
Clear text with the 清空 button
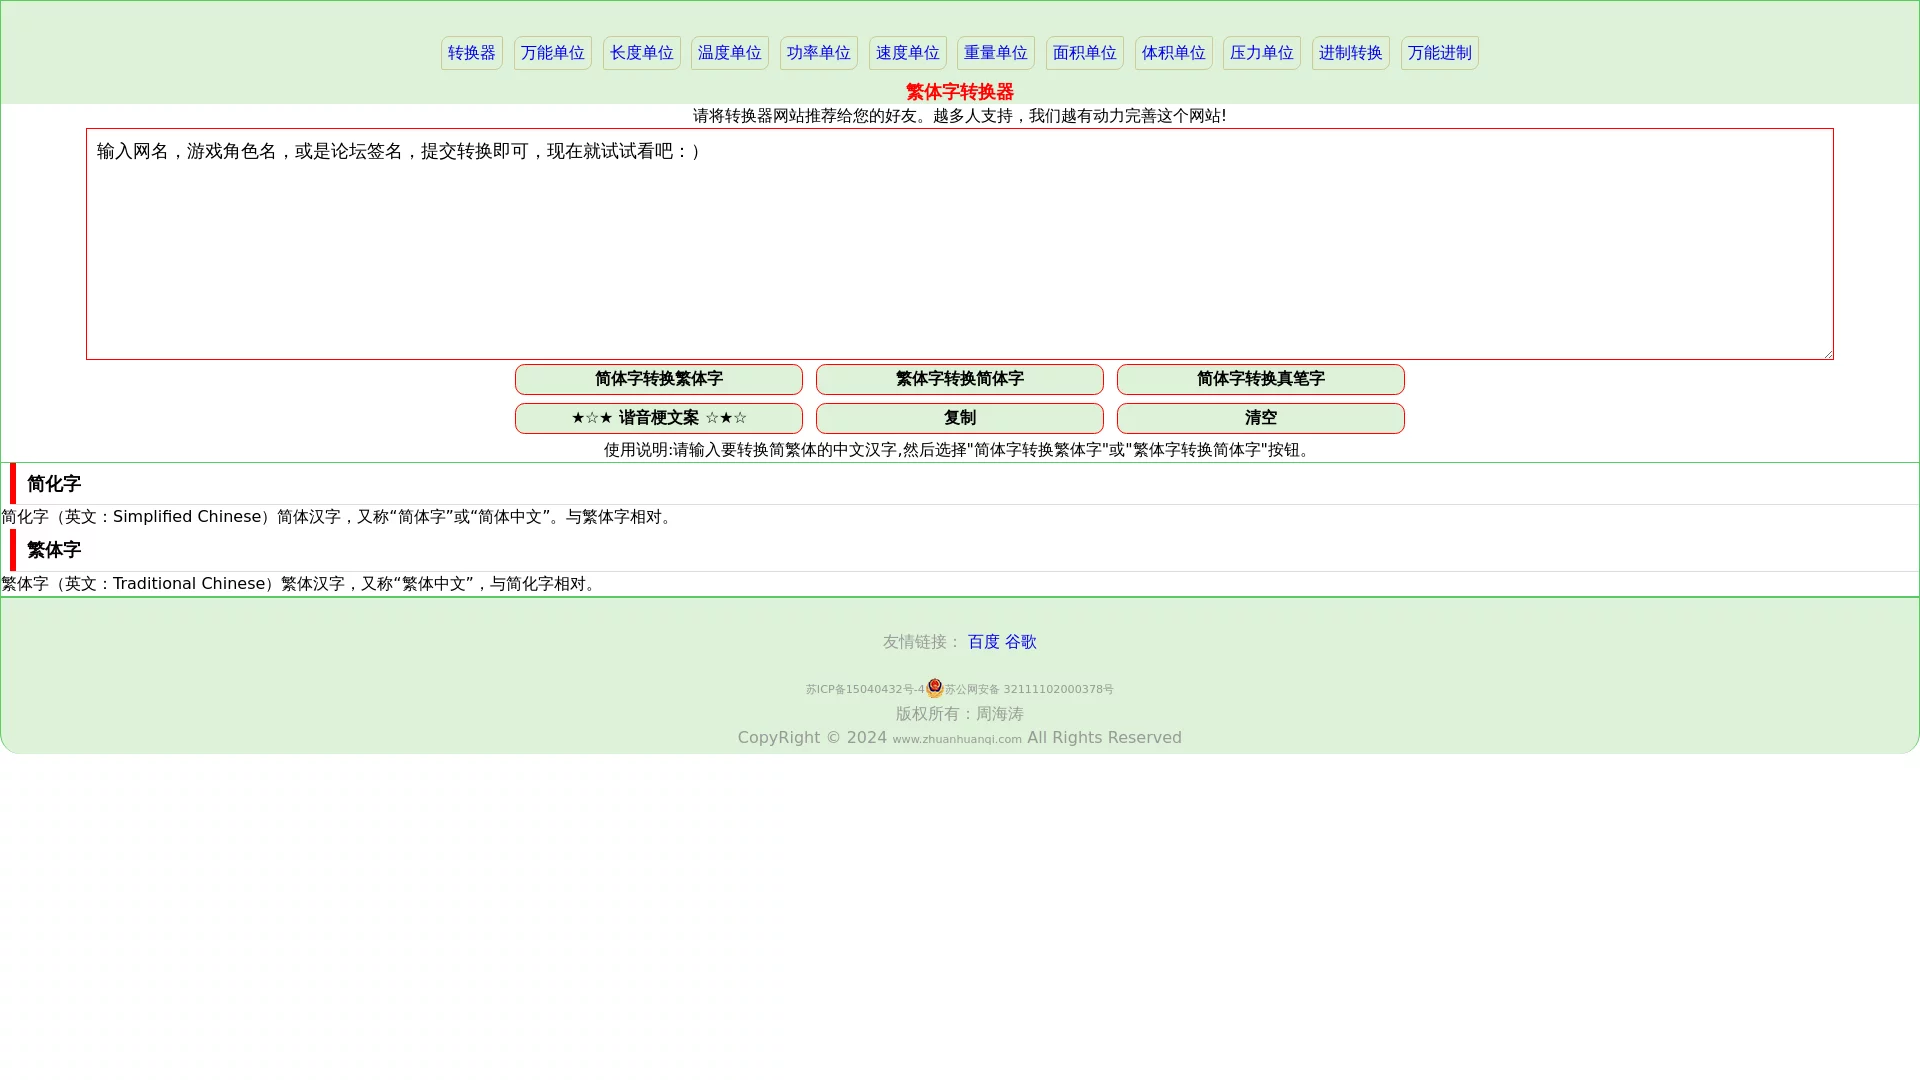point(1260,418)
